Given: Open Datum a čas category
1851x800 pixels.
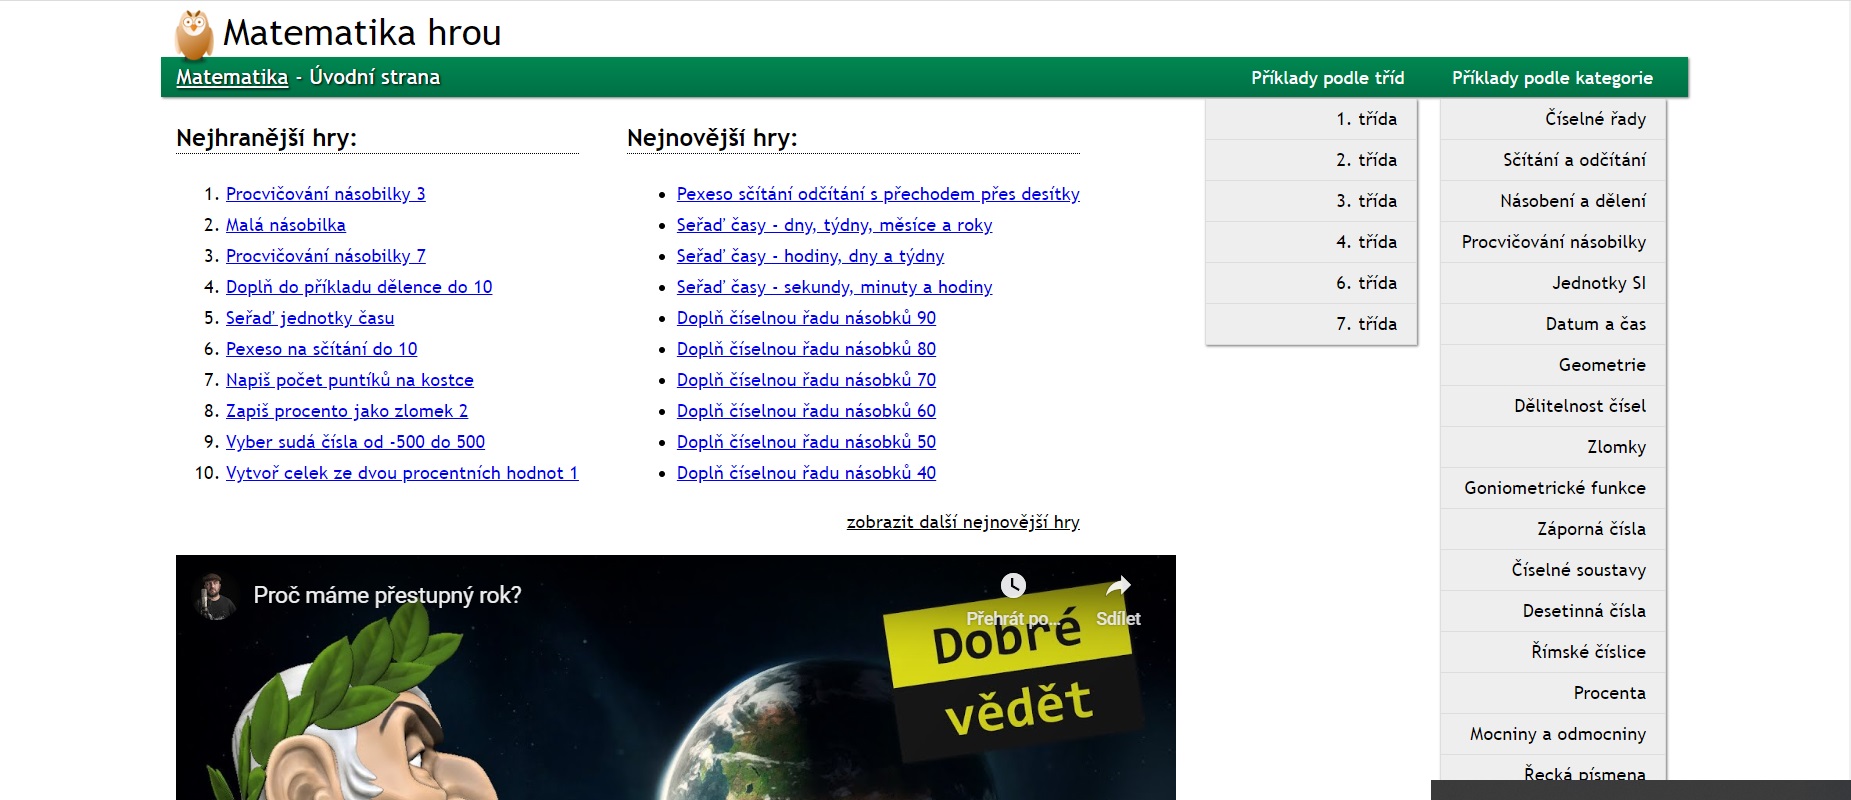Looking at the screenshot, I should click(1553, 324).
